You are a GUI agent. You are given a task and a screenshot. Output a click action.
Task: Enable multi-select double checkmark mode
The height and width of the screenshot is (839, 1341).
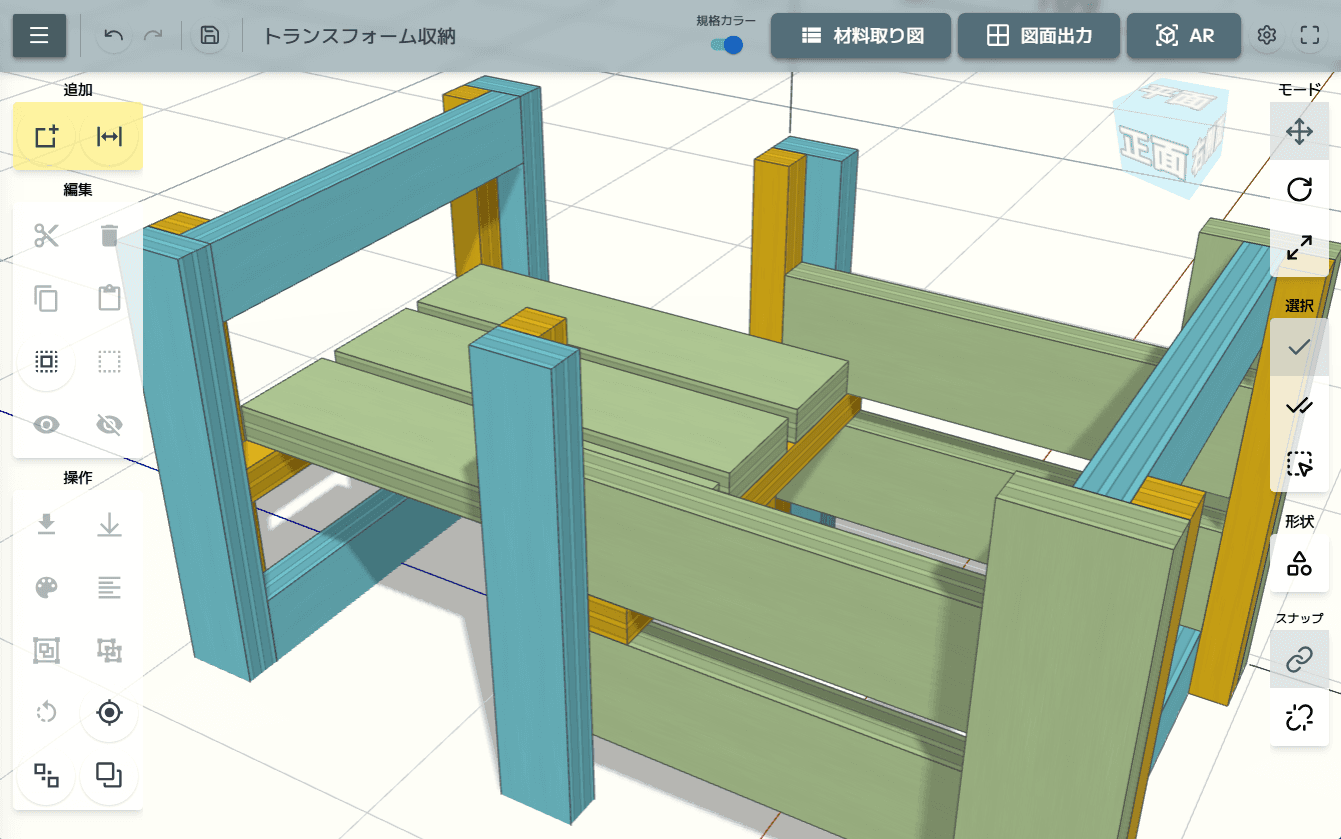point(1299,405)
